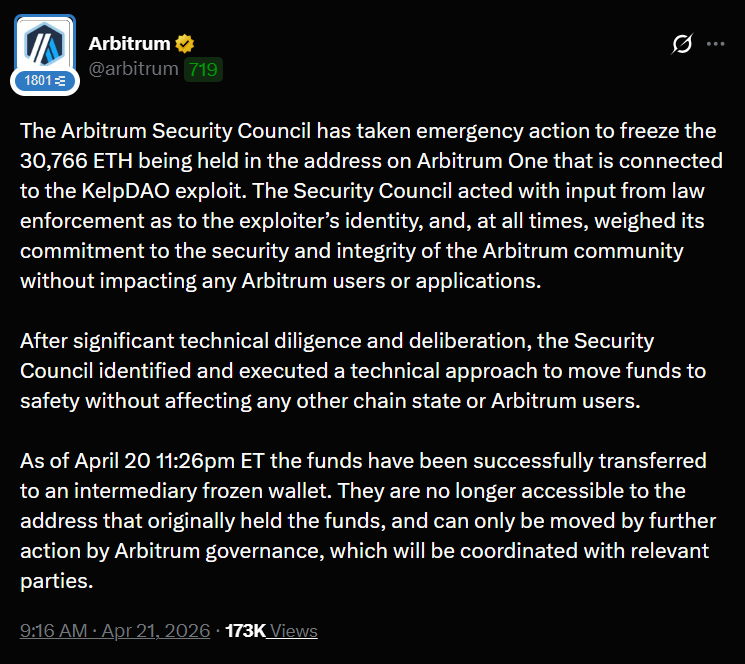
Task: View the 173K Views analytics
Action: (271, 630)
